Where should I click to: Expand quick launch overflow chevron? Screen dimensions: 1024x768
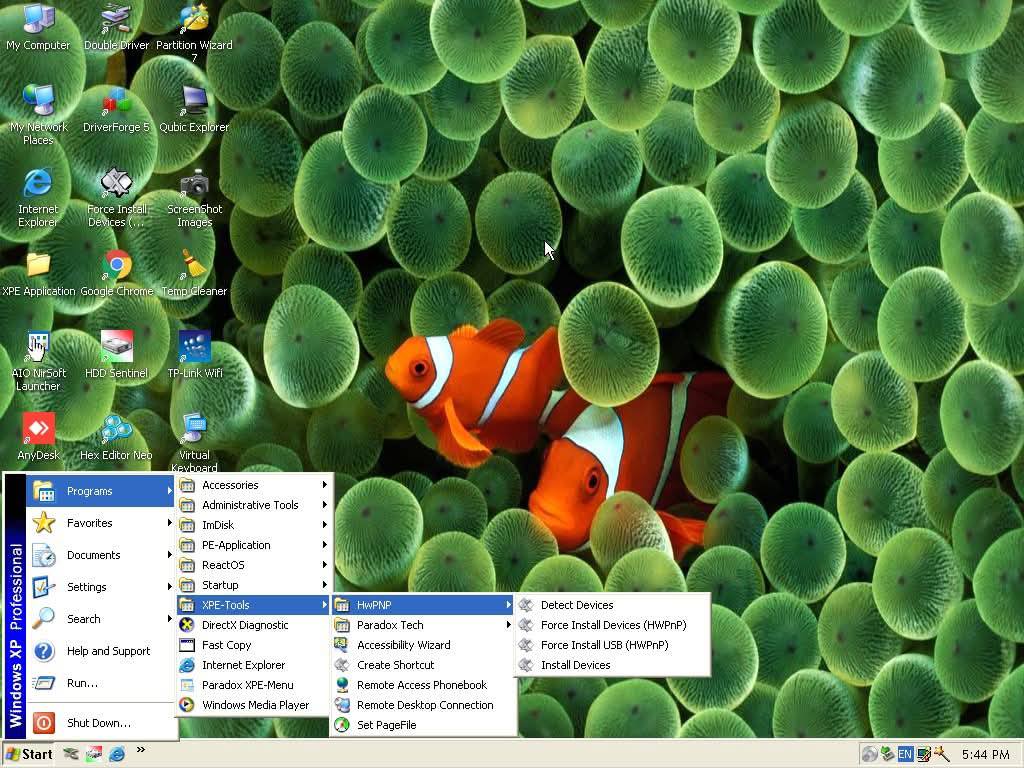(x=140, y=750)
